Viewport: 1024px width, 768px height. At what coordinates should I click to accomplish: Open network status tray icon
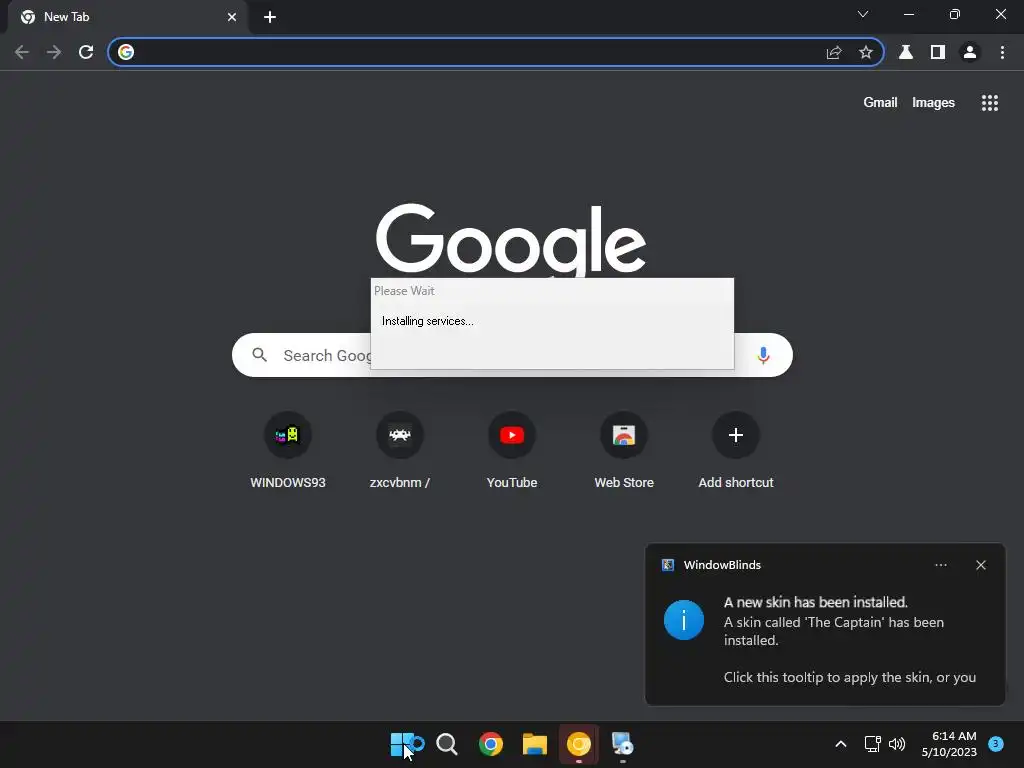(872, 744)
